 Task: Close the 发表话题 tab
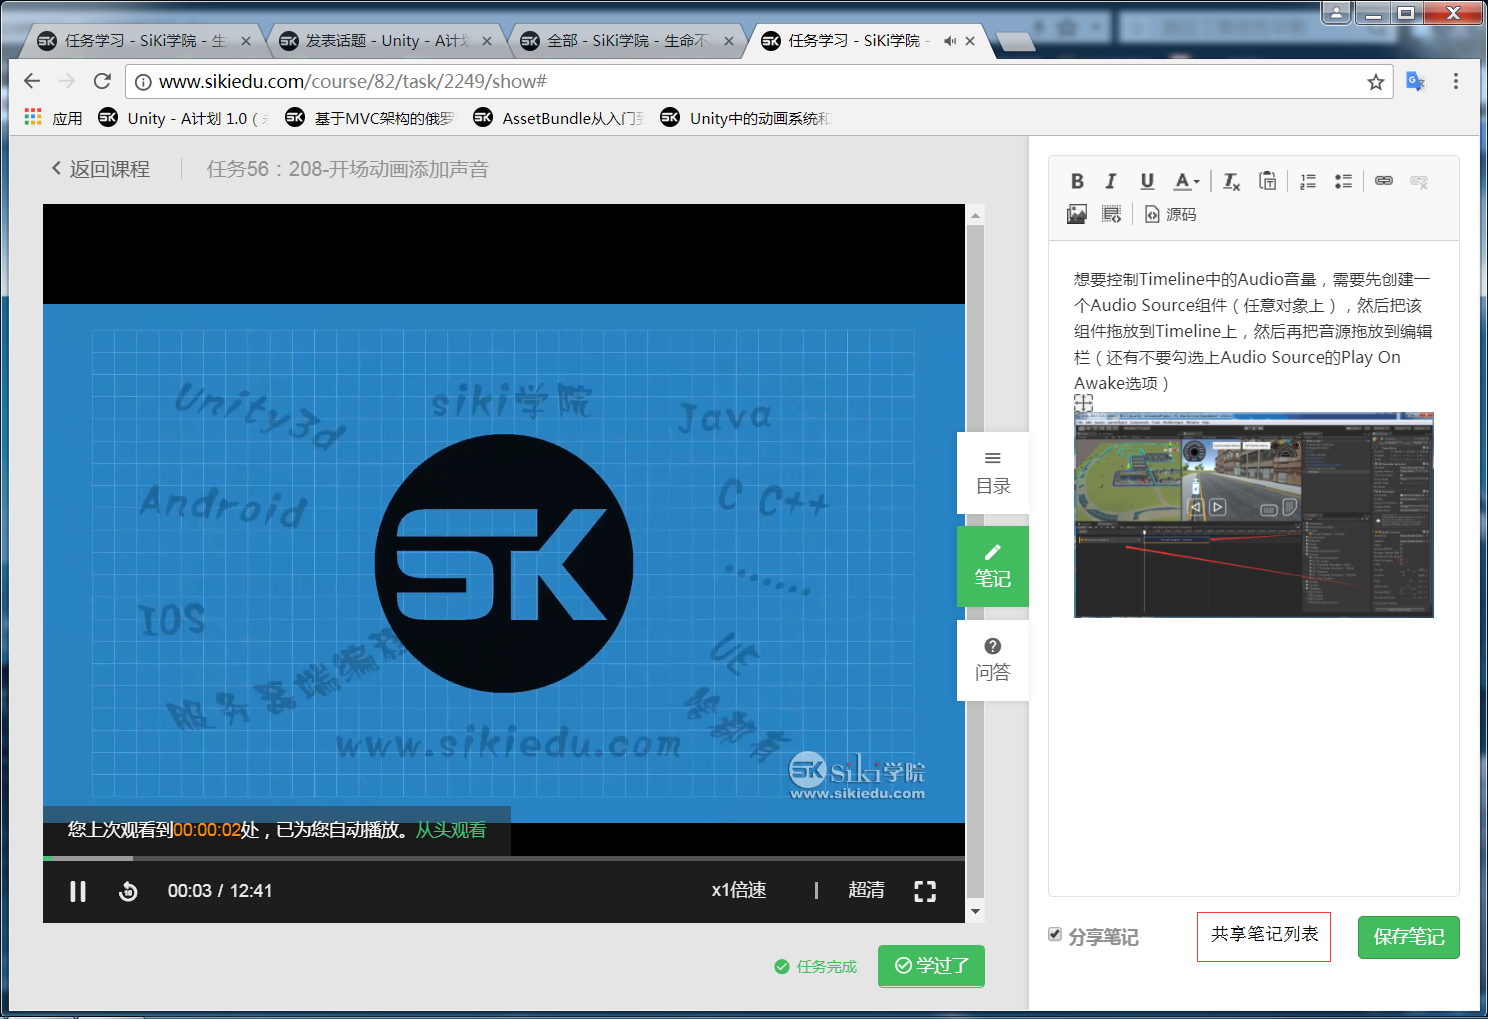487,41
